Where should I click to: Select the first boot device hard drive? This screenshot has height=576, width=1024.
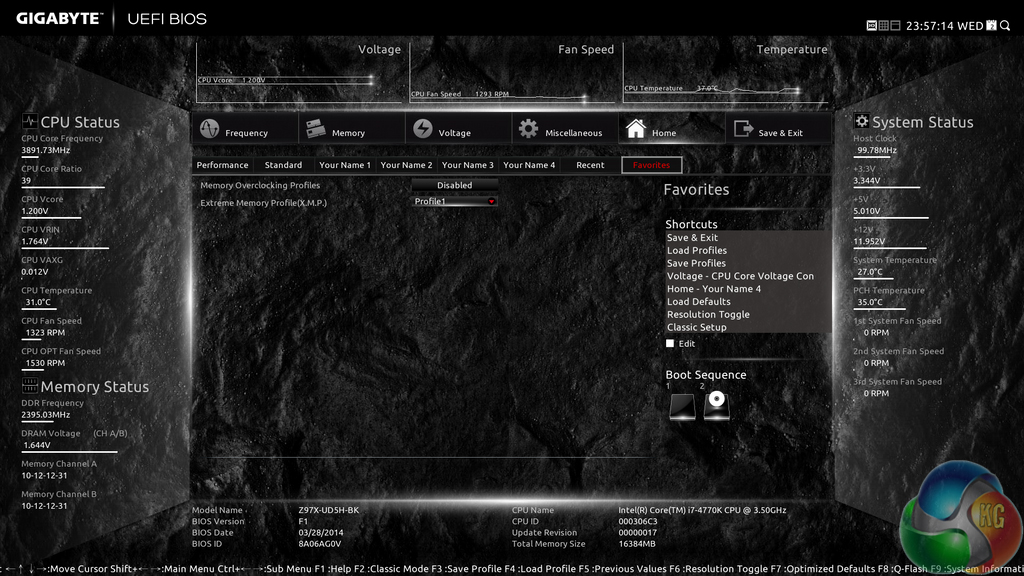point(682,406)
